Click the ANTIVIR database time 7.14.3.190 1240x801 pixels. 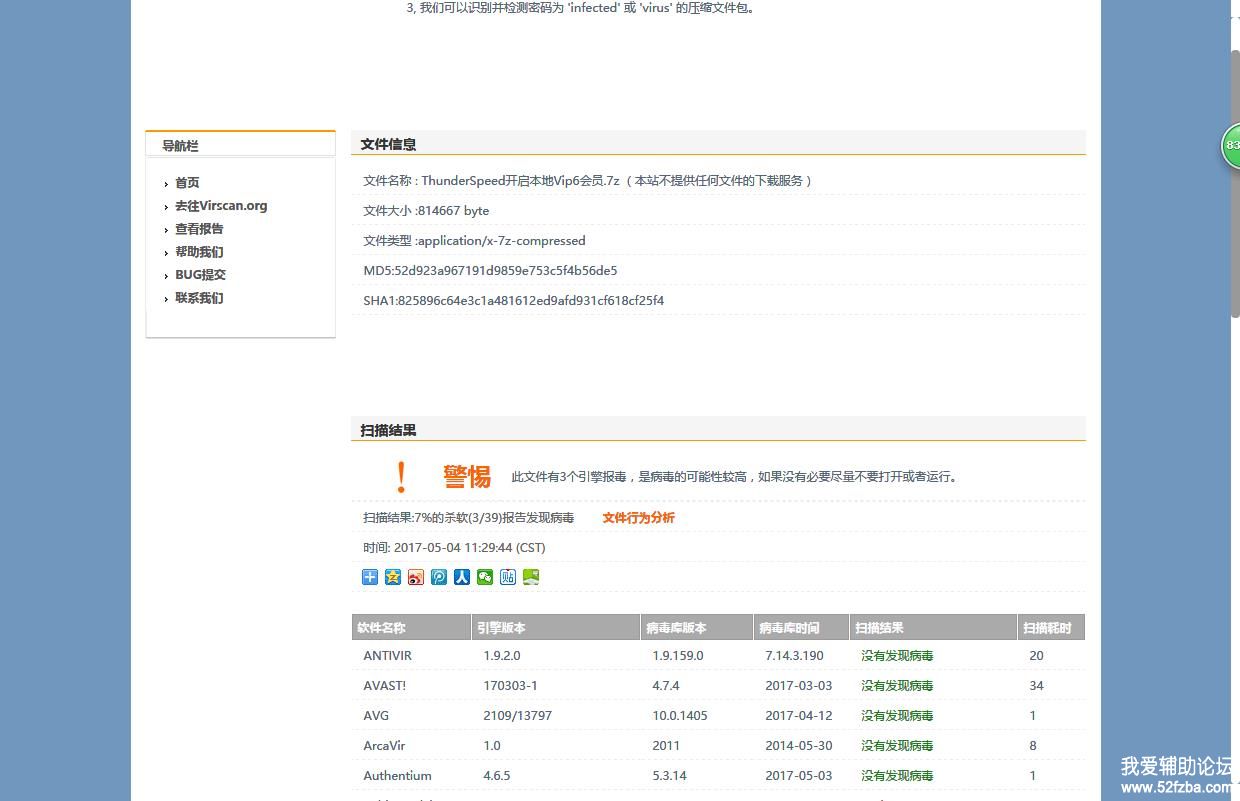(794, 656)
